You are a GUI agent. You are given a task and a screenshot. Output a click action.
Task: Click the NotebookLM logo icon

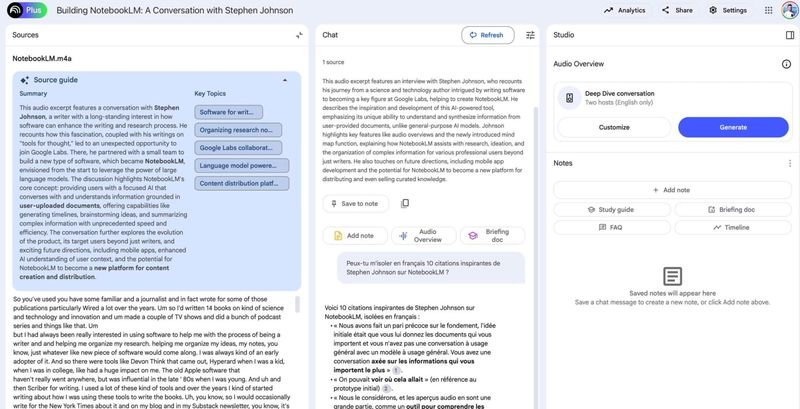point(15,10)
